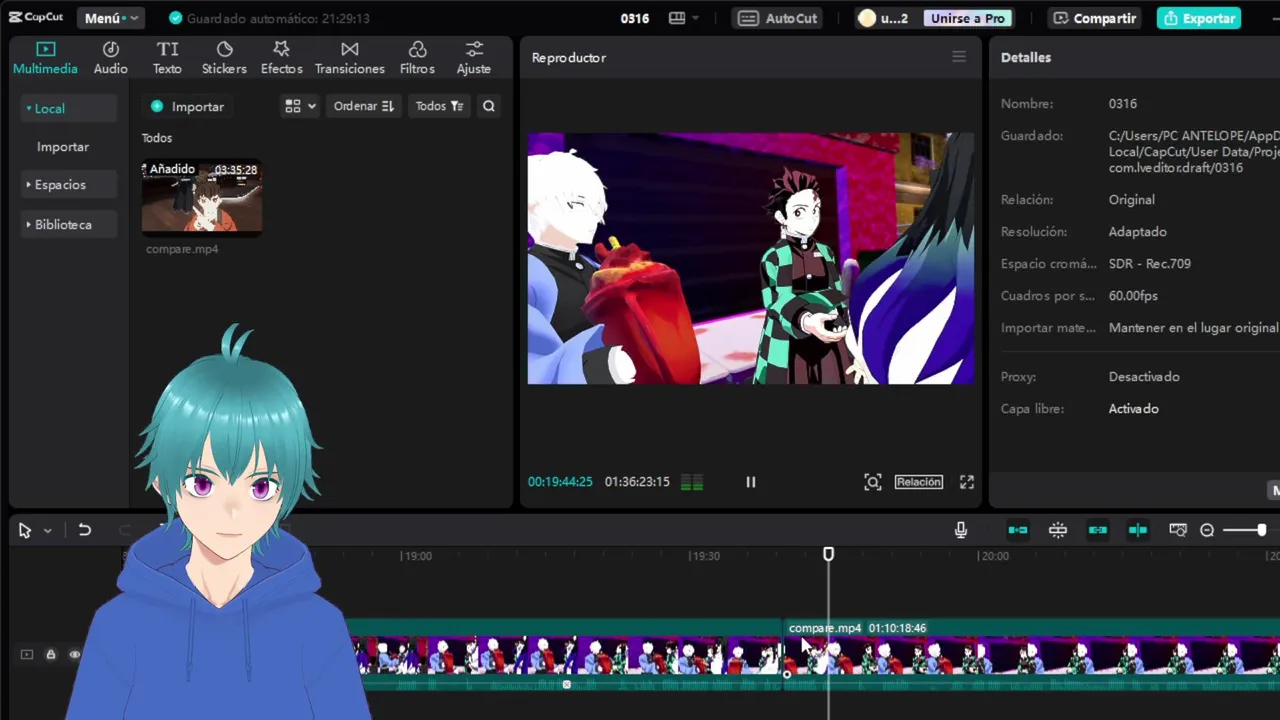
Task: Open the Stickers tab
Action: click(x=224, y=58)
